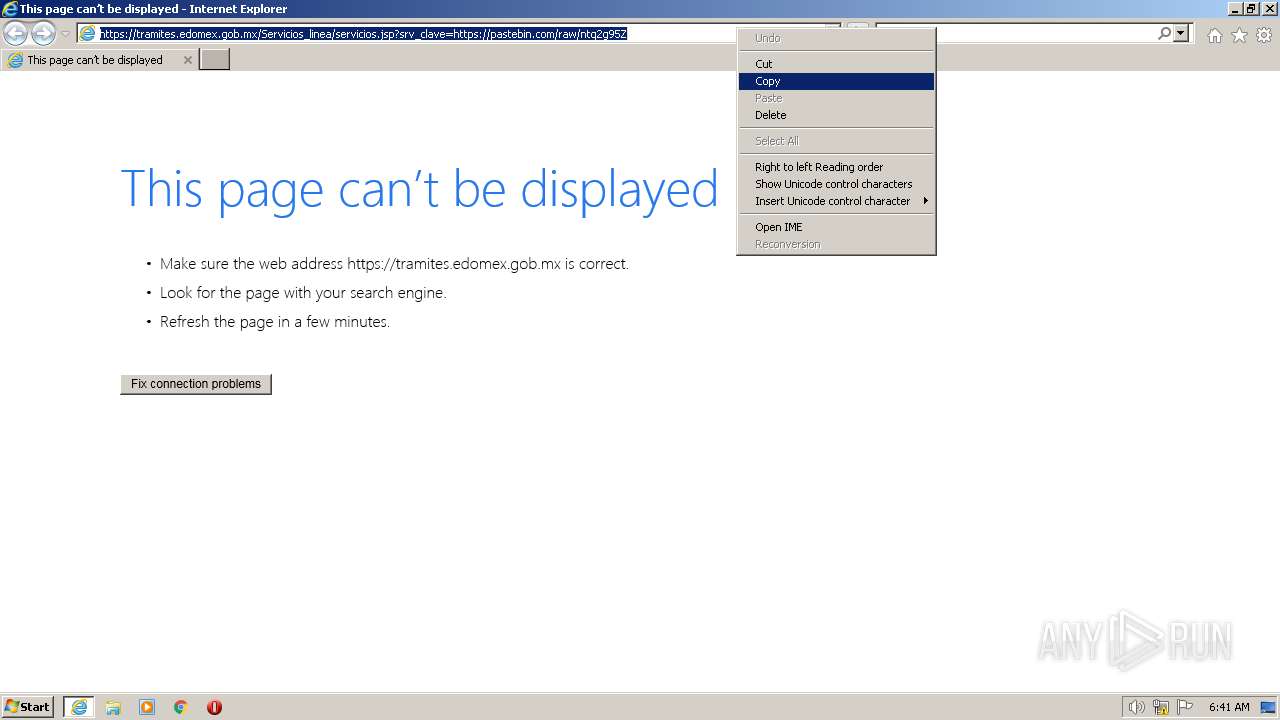The image size is (1280, 720).
Task: Open a new tab button
Action: click(x=215, y=60)
